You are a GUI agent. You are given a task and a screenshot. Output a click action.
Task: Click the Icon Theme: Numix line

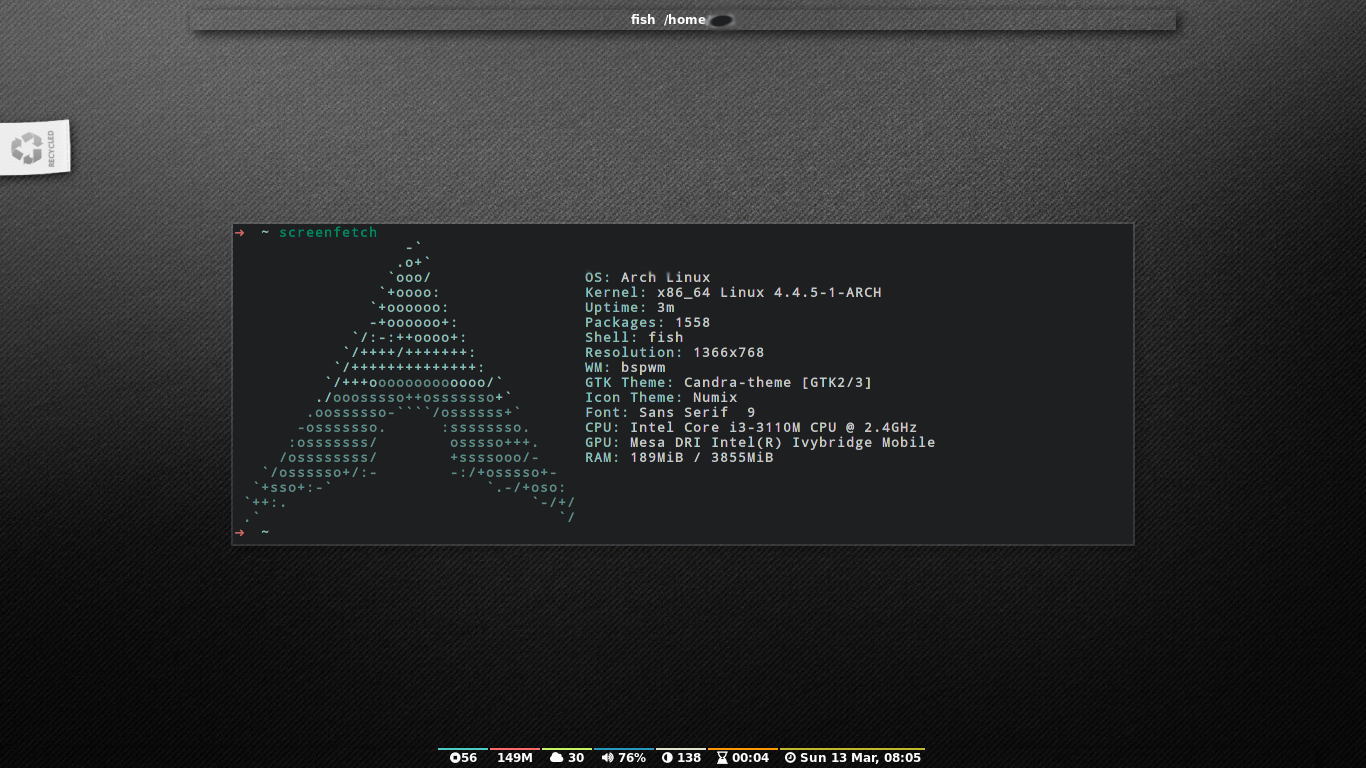tap(661, 397)
